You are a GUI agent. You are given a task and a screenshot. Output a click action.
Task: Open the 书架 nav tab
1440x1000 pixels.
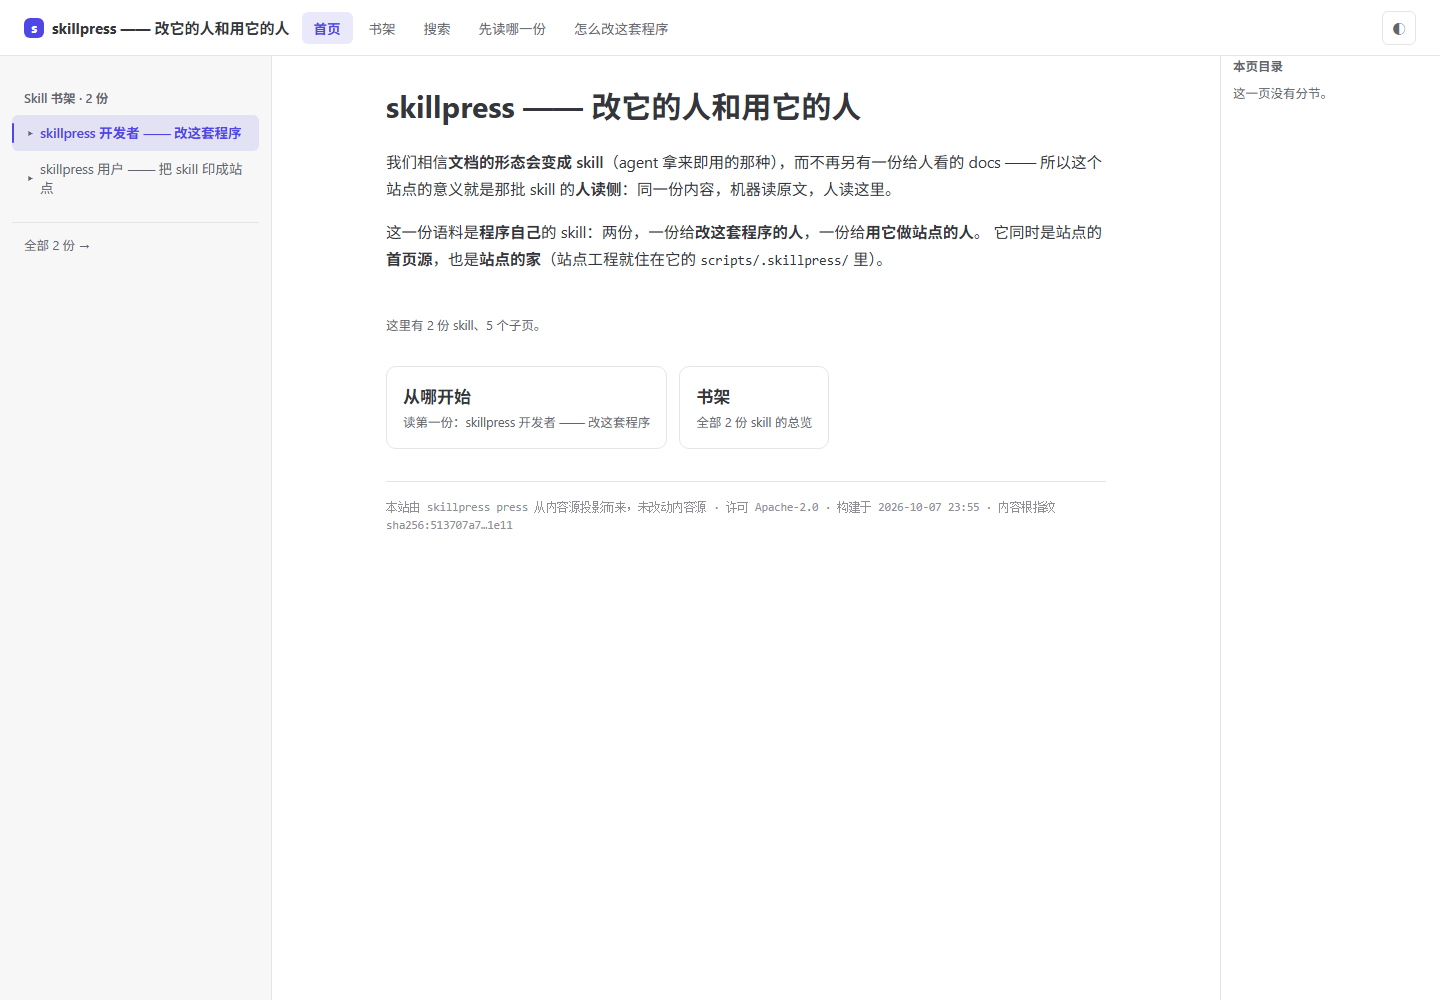382,28
